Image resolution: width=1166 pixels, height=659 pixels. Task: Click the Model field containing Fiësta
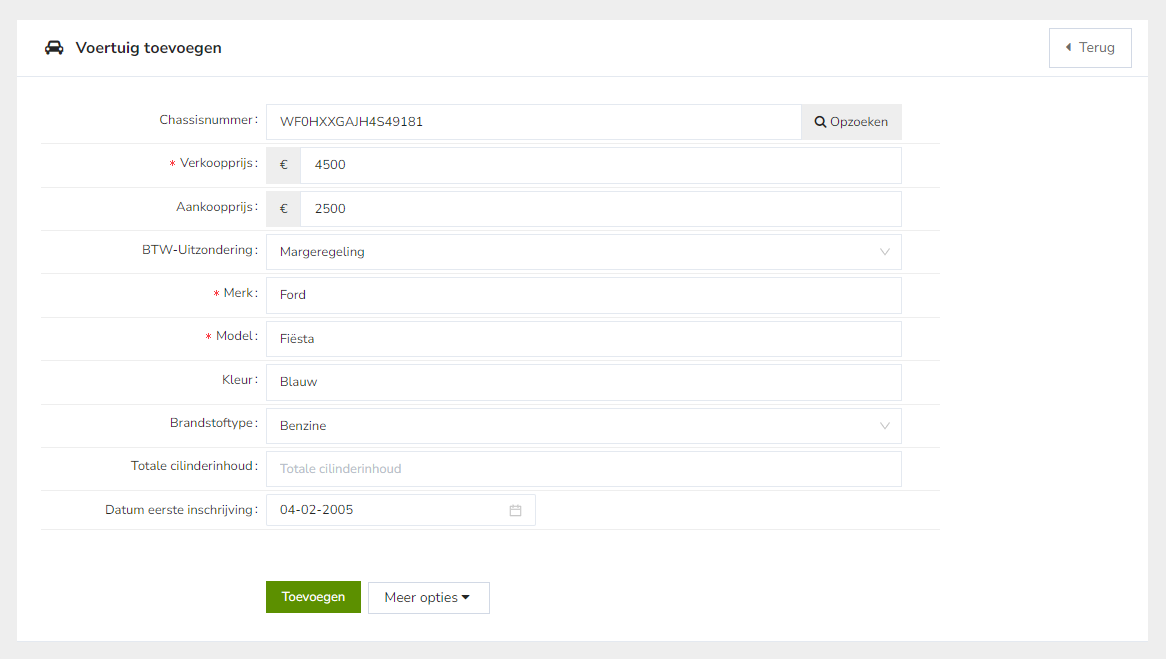[584, 339]
